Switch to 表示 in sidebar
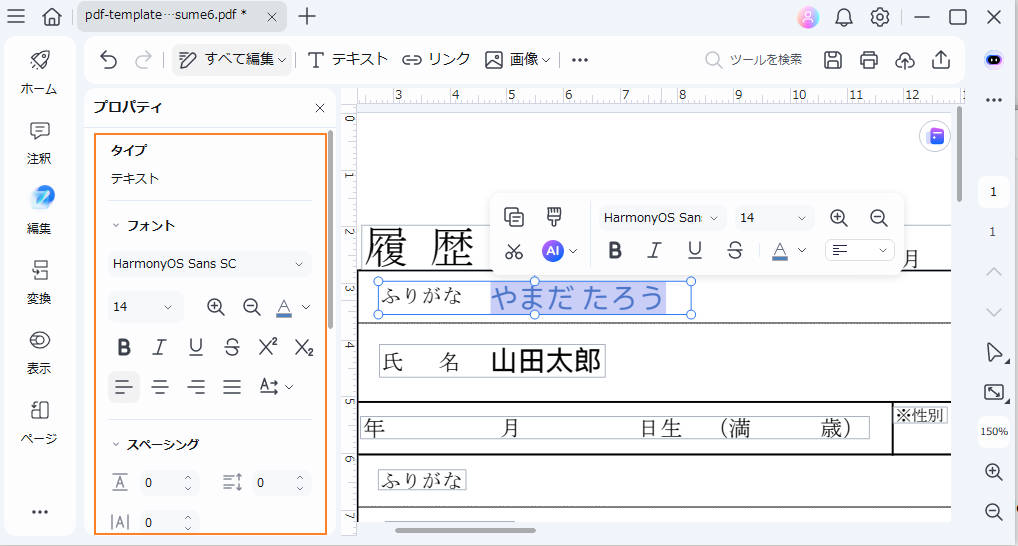This screenshot has width=1018, height=546. [39, 352]
